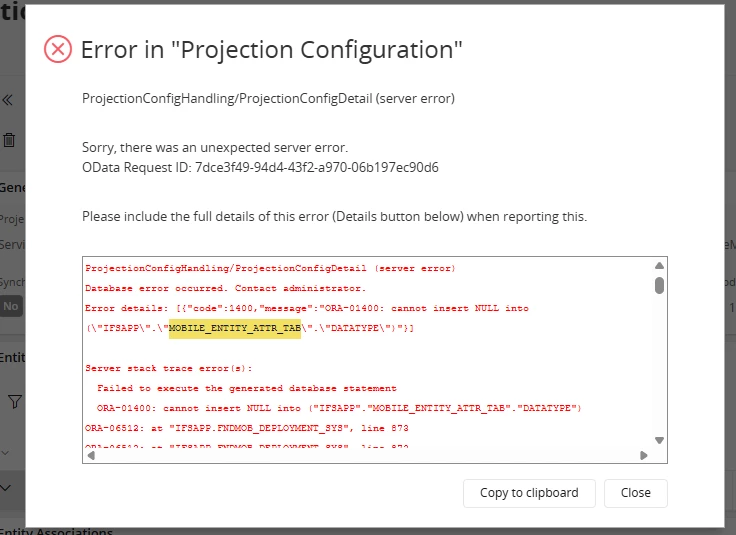This screenshot has width=736, height=535.
Task: Copy error details to clipboard
Action: (x=529, y=493)
